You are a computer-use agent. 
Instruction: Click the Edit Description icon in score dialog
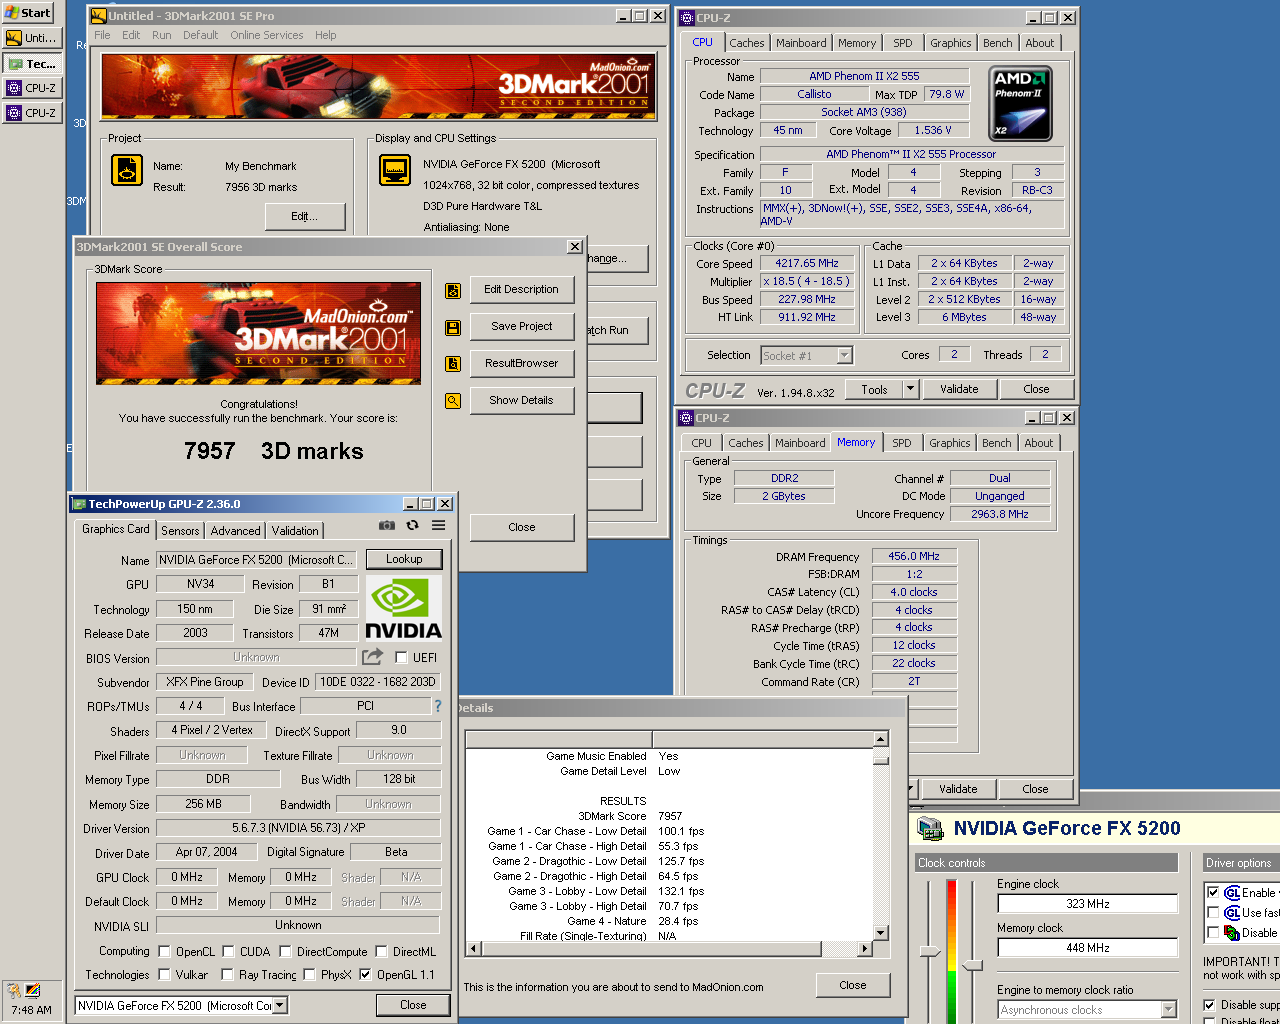click(453, 290)
